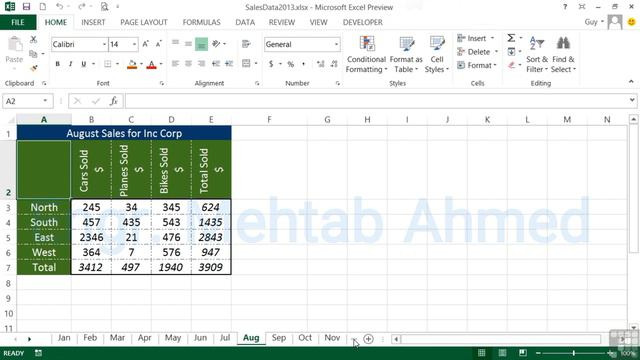Image resolution: width=640 pixels, height=360 pixels.
Task: Switch to the PAGE LAYOUT ribbon tab
Action: [144, 22]
